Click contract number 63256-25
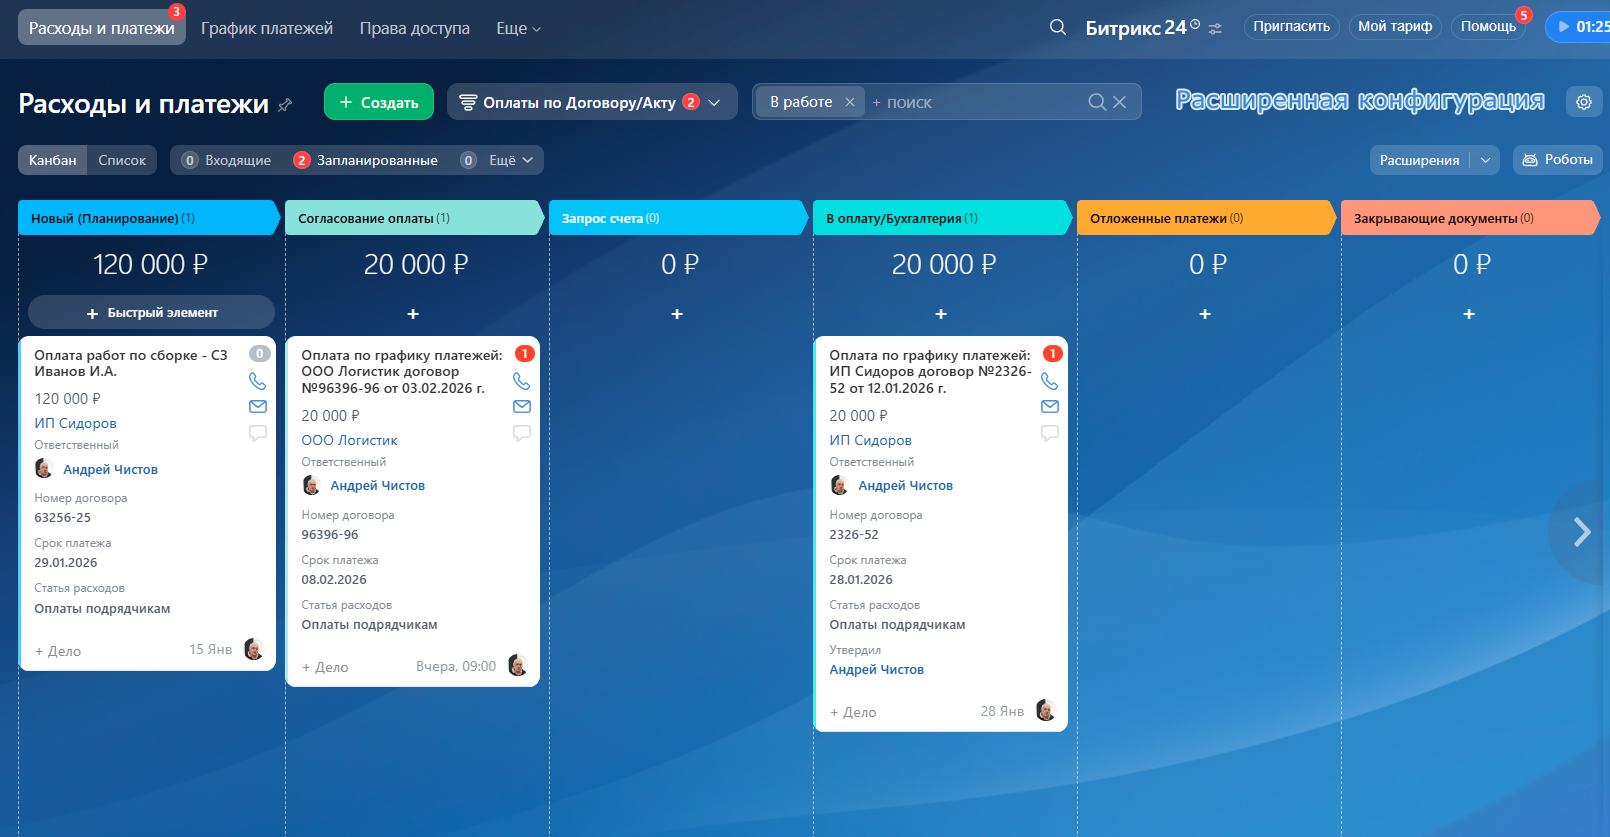Screen dimensions: 1610x837 click(x=62, y=518)
